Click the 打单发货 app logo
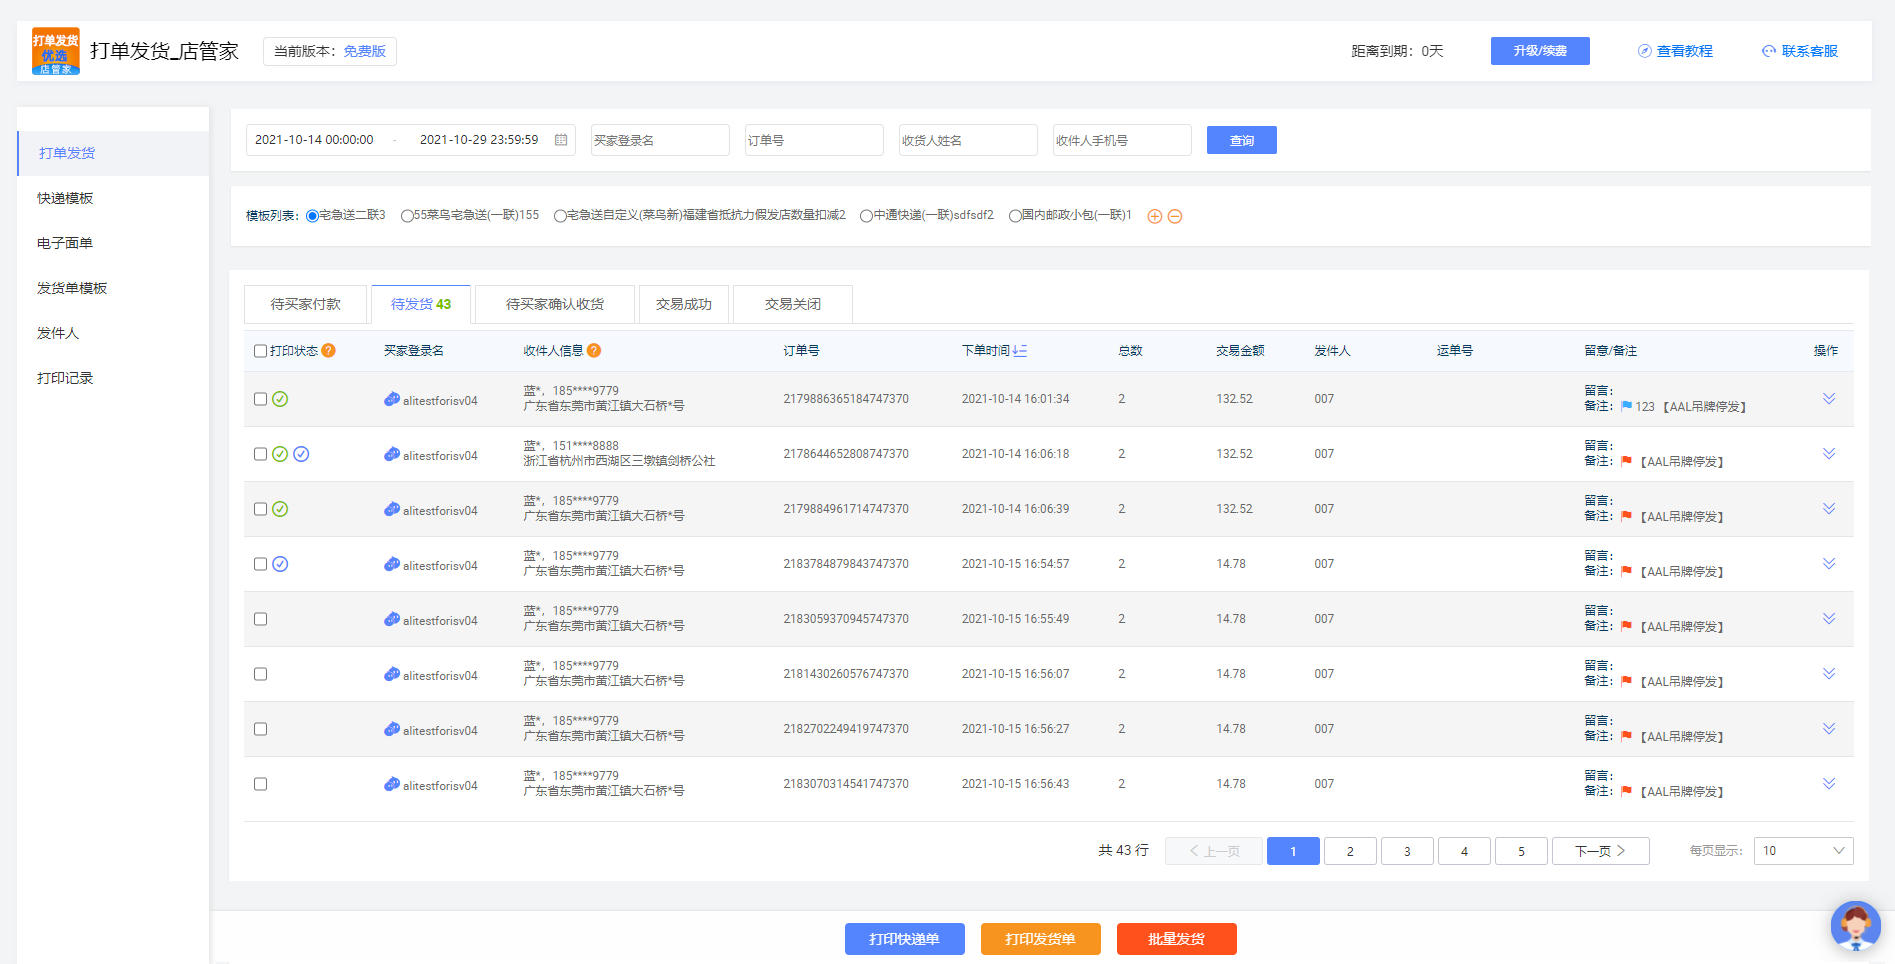 pos(55,51)
